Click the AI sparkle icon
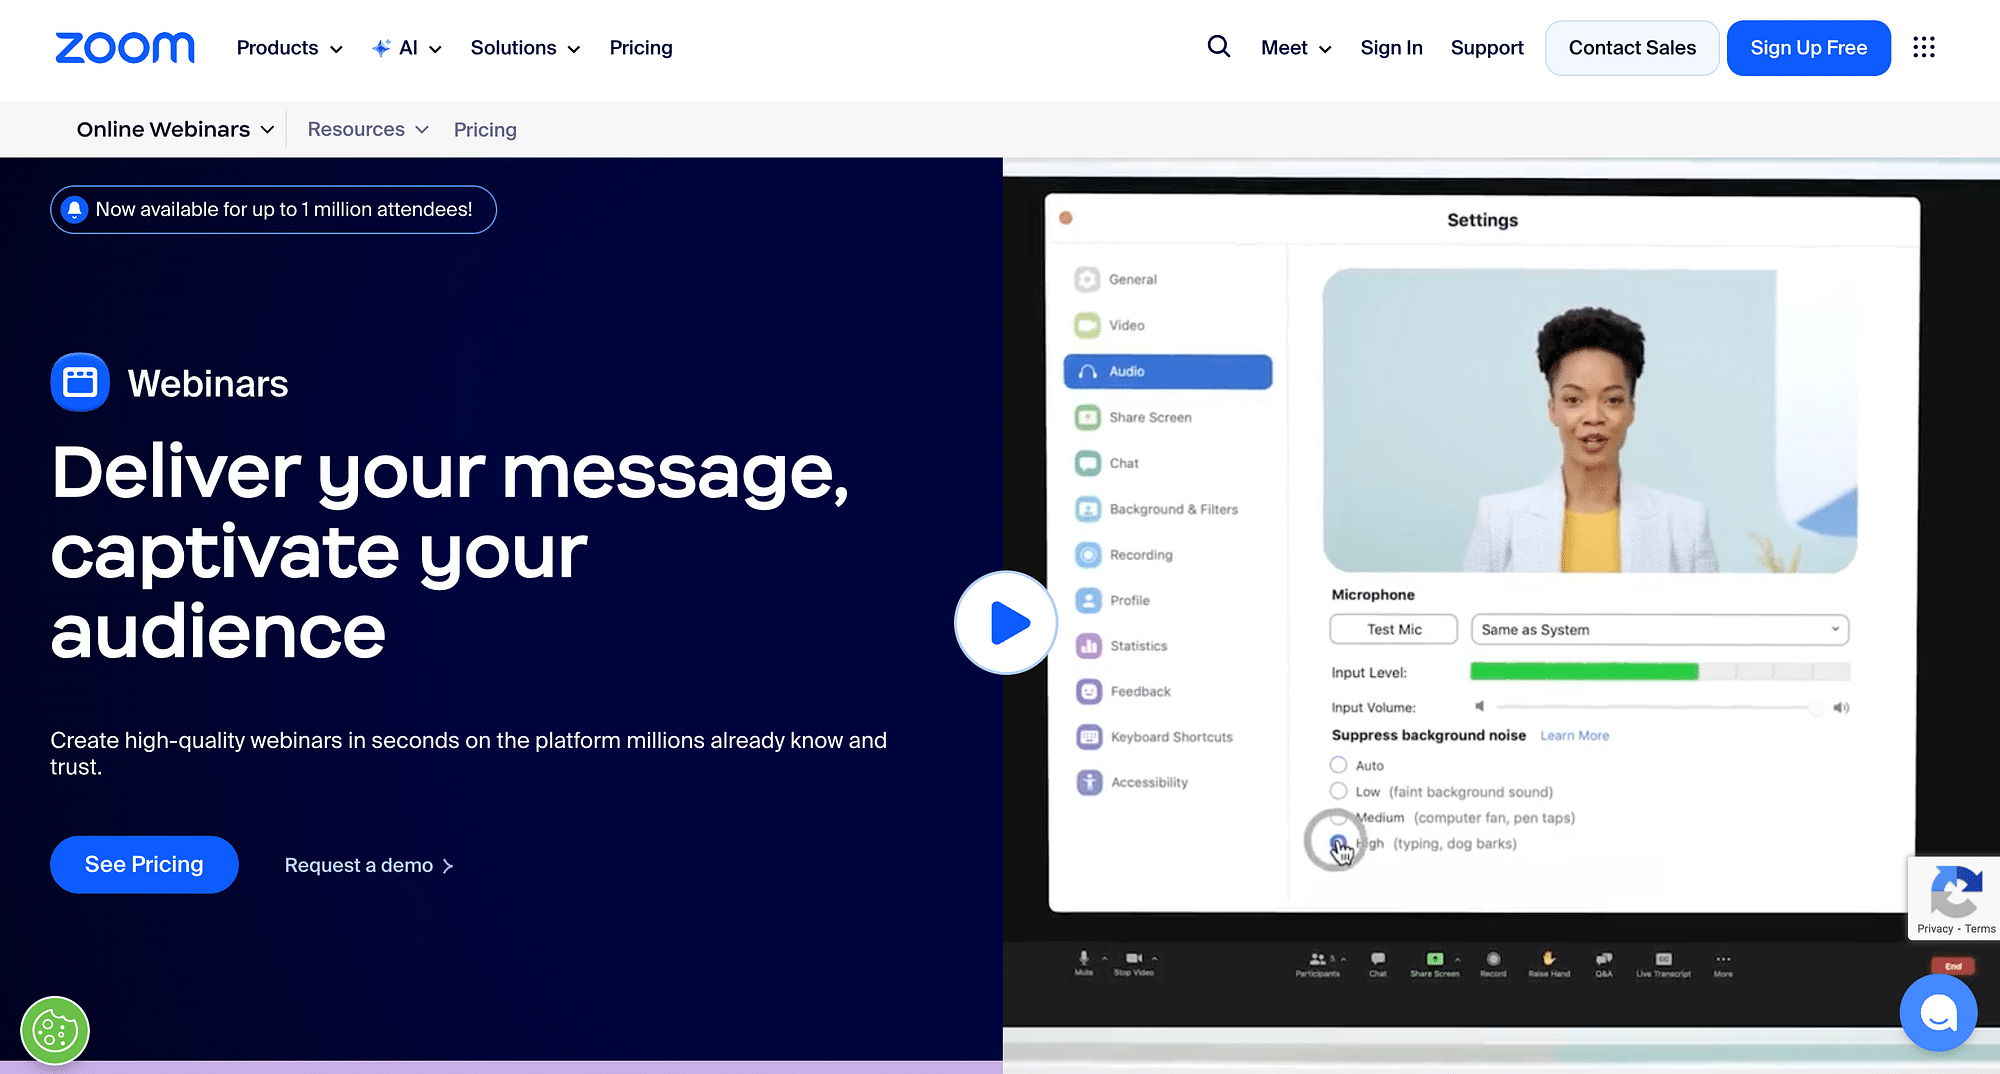This screenshot has width=2000, height=1074. [x=381, y=48]
